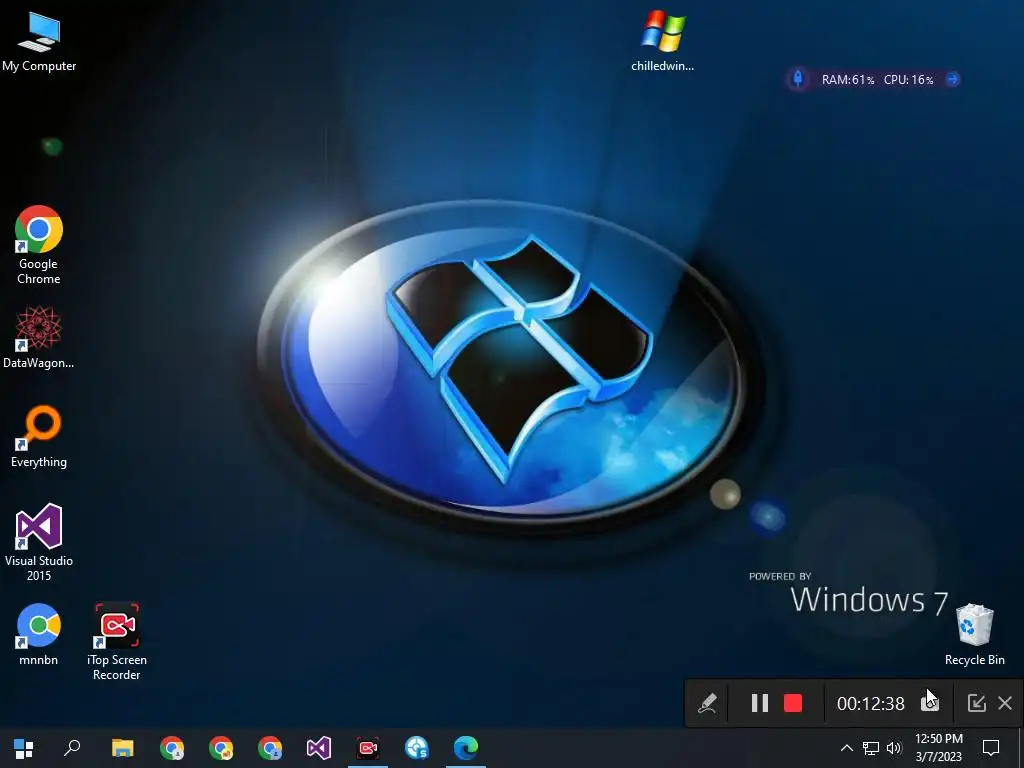
Task: Open the annotation pen tool on the recorder bar
Action: click(x=707, y=703)
